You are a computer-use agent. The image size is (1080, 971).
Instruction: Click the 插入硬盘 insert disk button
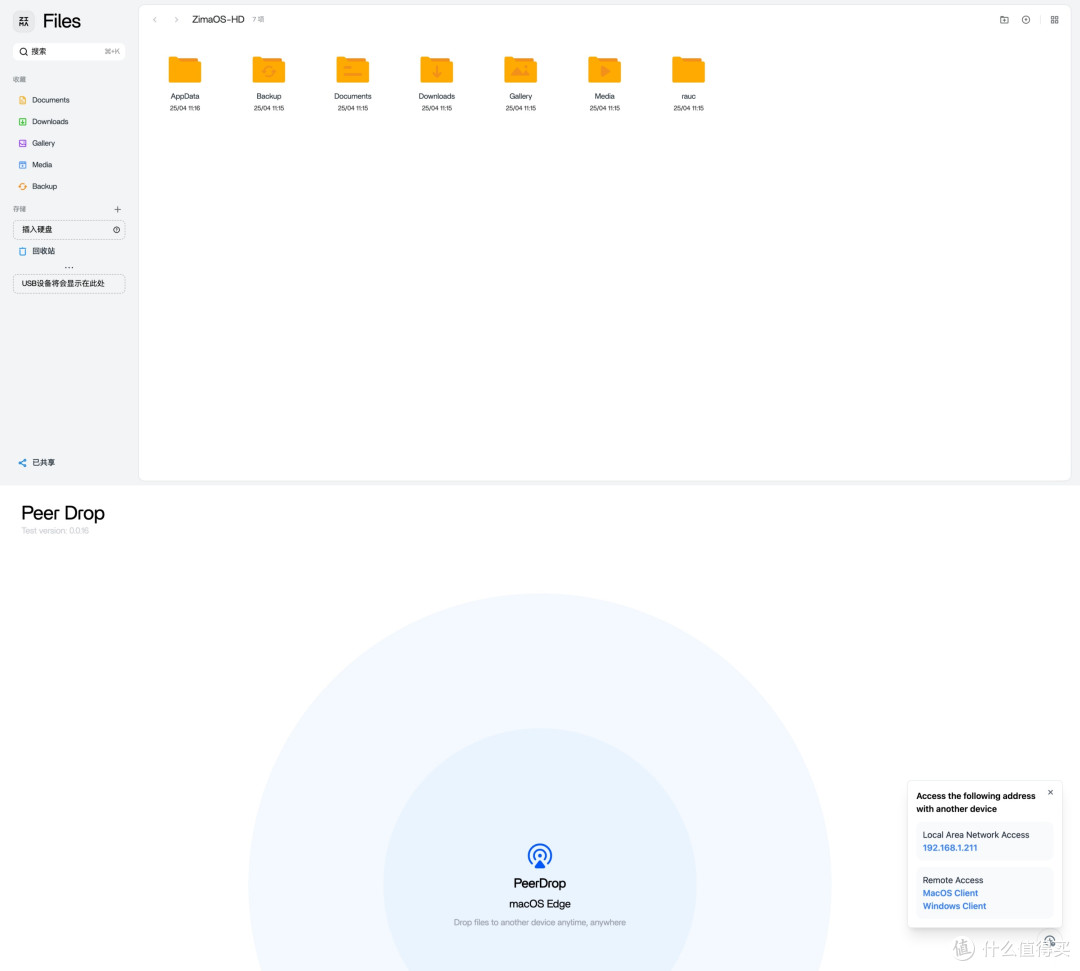tap(69, 229)
